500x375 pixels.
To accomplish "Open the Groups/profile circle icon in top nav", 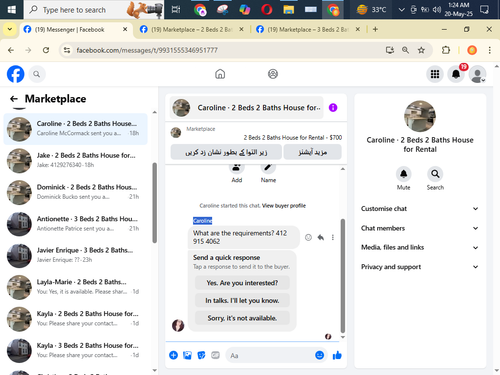I will pos(273,74).
